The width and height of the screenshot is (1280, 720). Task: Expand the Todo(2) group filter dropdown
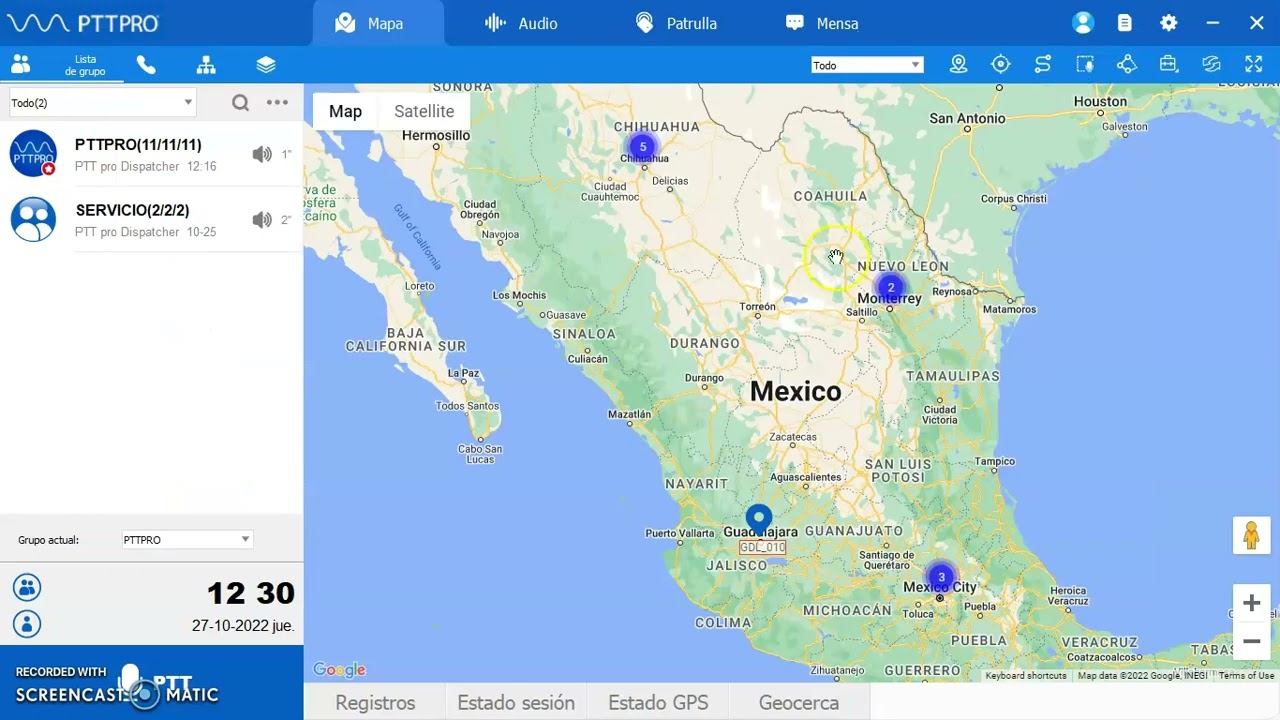coord(102,102)
